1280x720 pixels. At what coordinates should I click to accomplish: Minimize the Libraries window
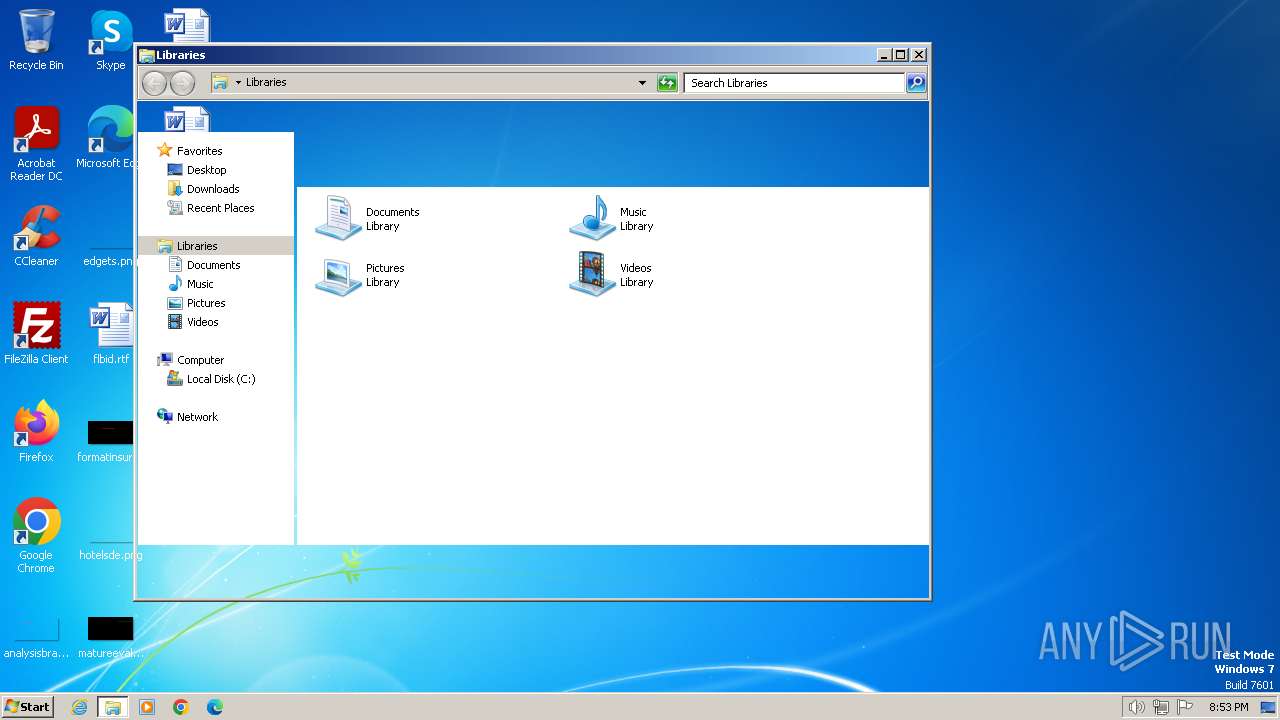point(884,55)
